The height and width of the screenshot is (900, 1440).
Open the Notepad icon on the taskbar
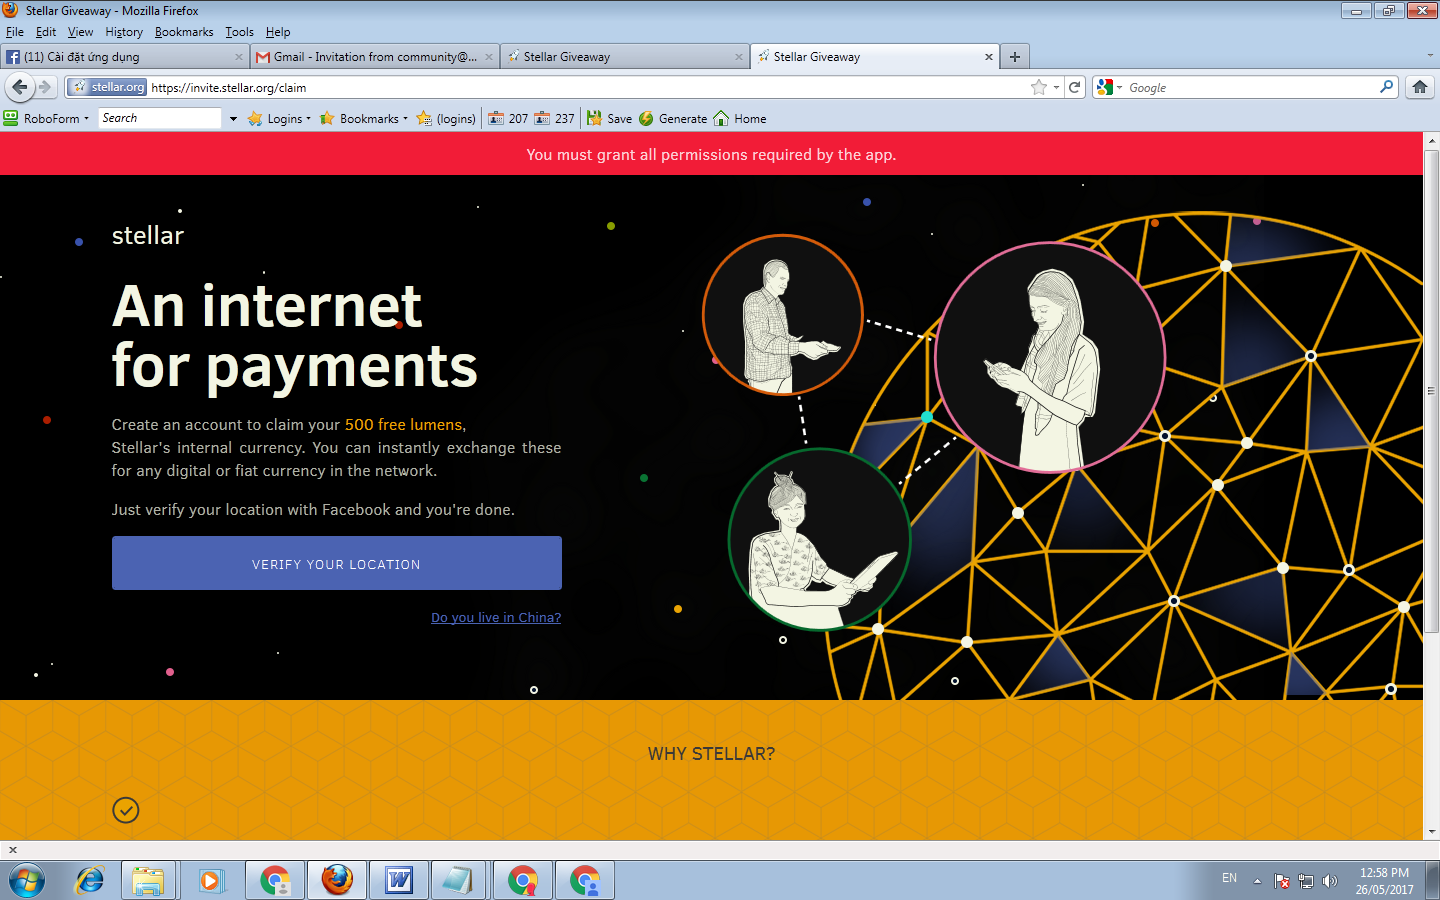(457, 881)
